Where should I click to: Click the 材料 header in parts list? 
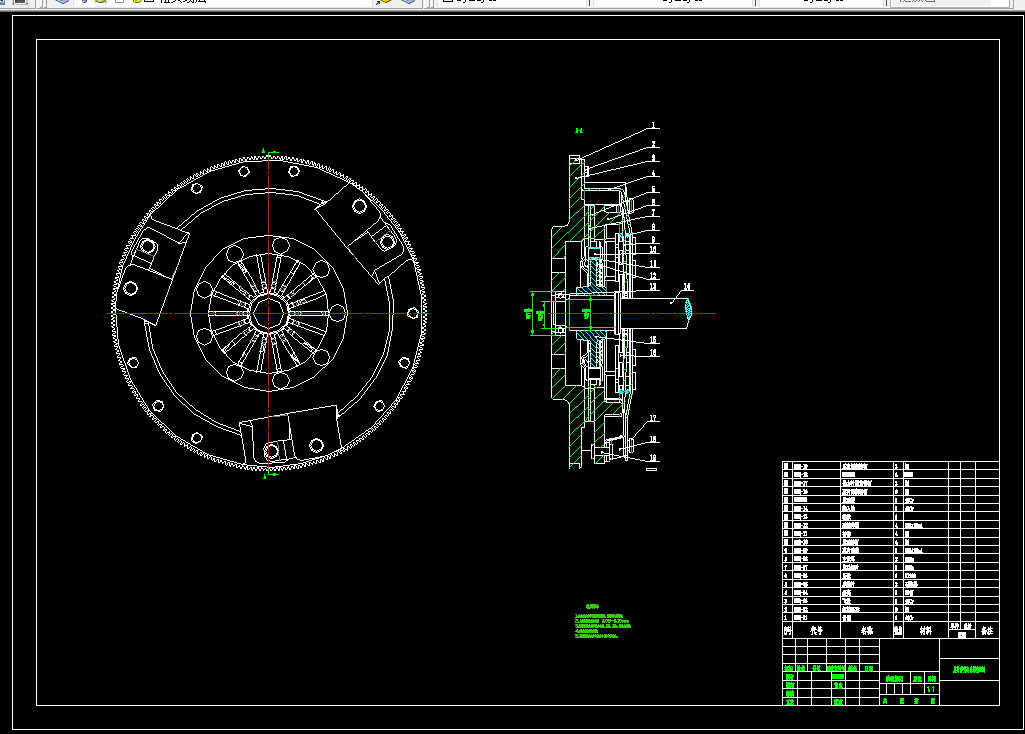click(926, 631)
